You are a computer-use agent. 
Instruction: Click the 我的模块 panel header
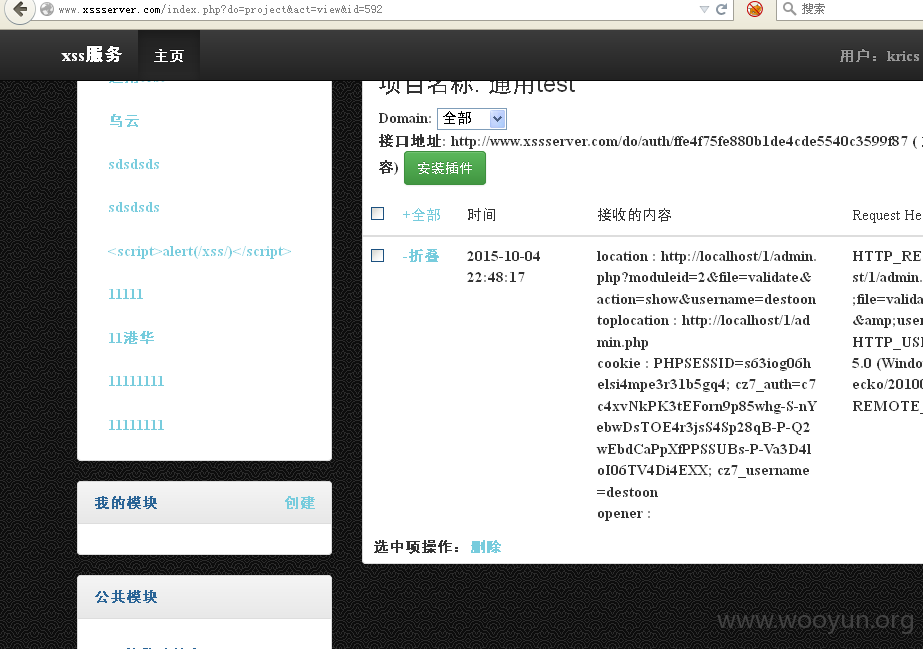pos(204,503)
